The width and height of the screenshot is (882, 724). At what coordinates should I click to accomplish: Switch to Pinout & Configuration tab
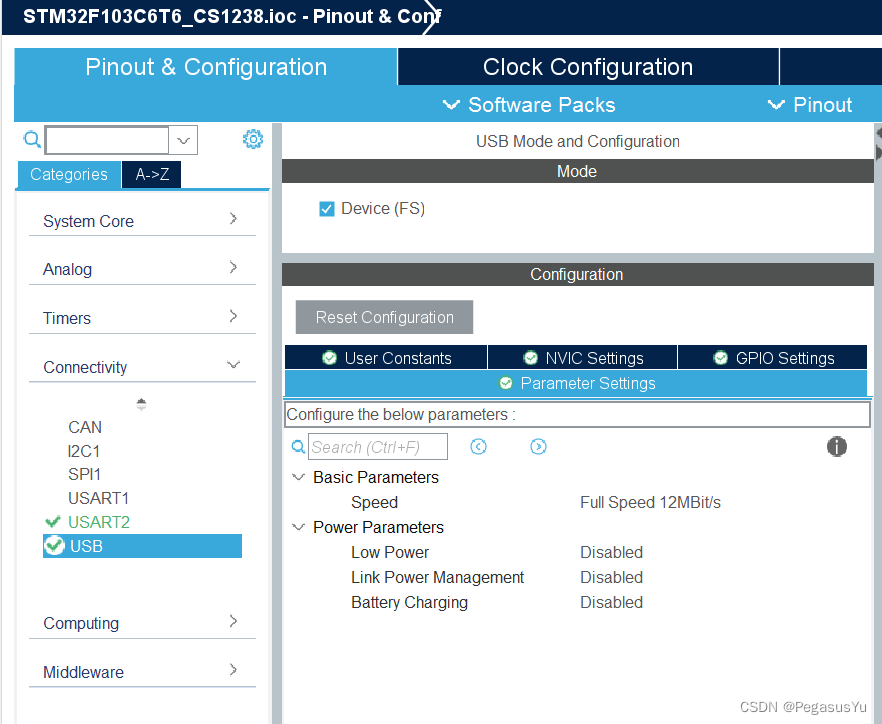pos(206,67)
